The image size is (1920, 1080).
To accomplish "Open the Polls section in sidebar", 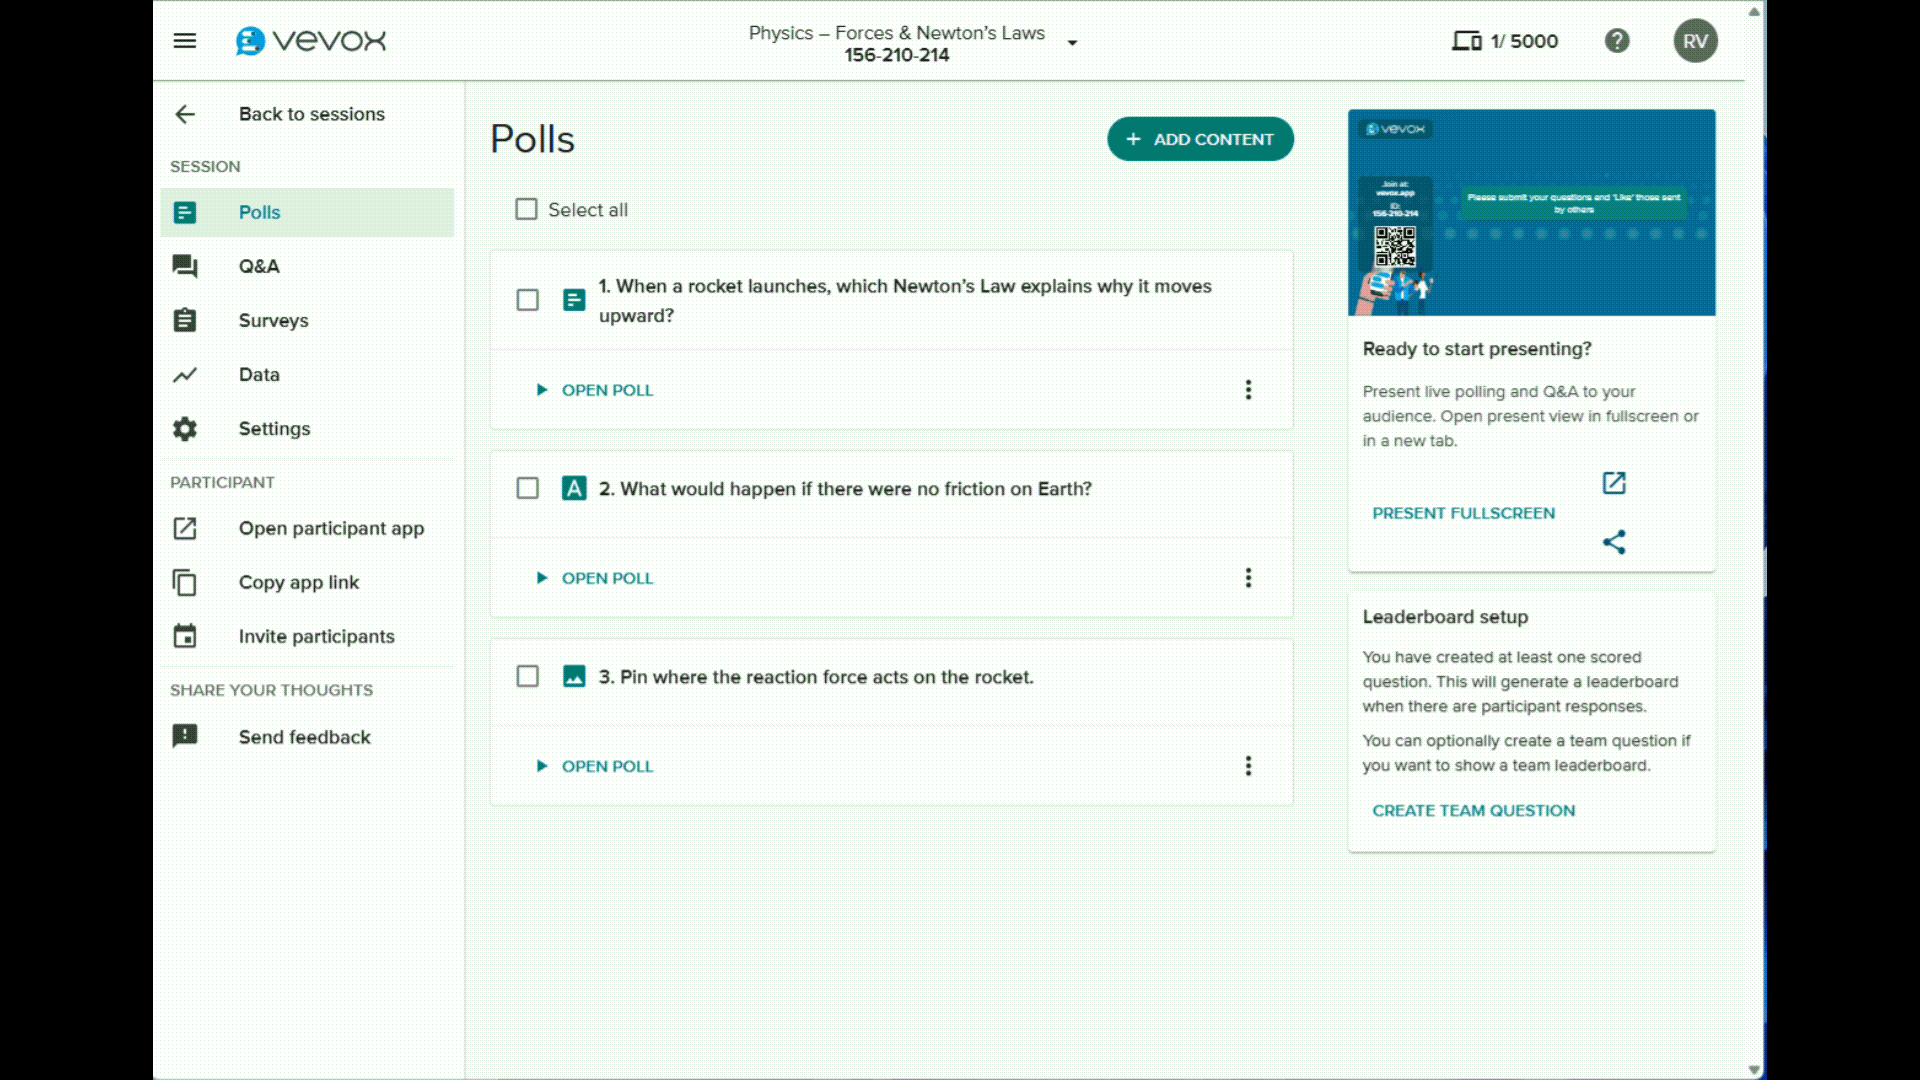I will click(x=259, y=212).
